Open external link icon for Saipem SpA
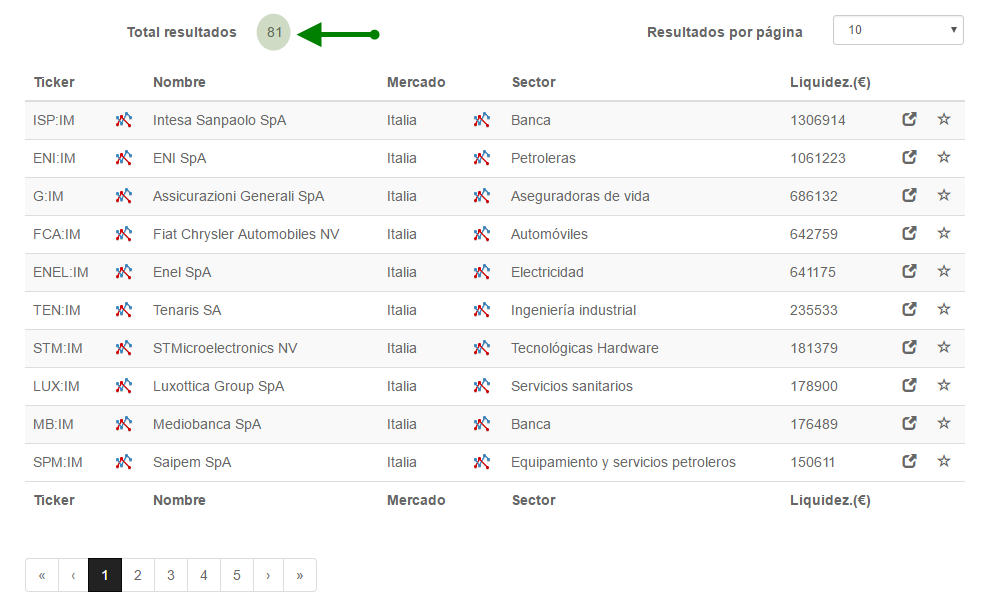 (x=909, y=461)
